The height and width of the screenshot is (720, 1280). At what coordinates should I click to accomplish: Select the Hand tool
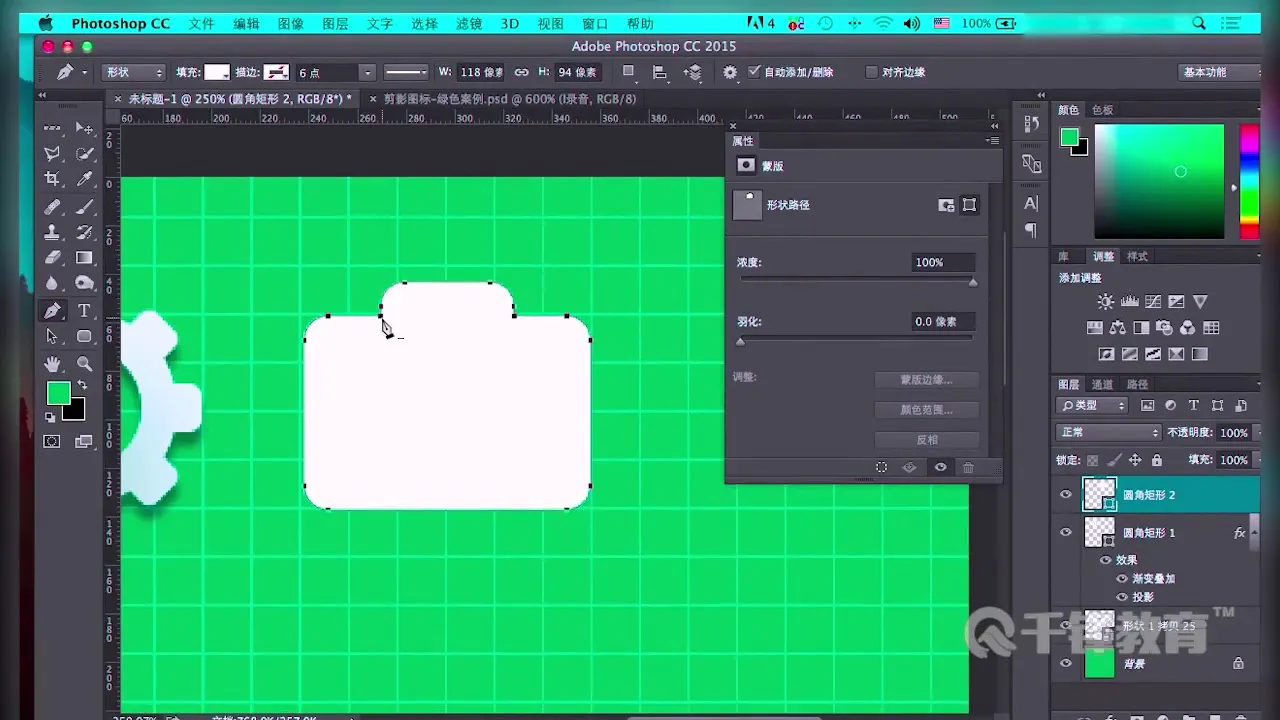click(x=53, y=364)
